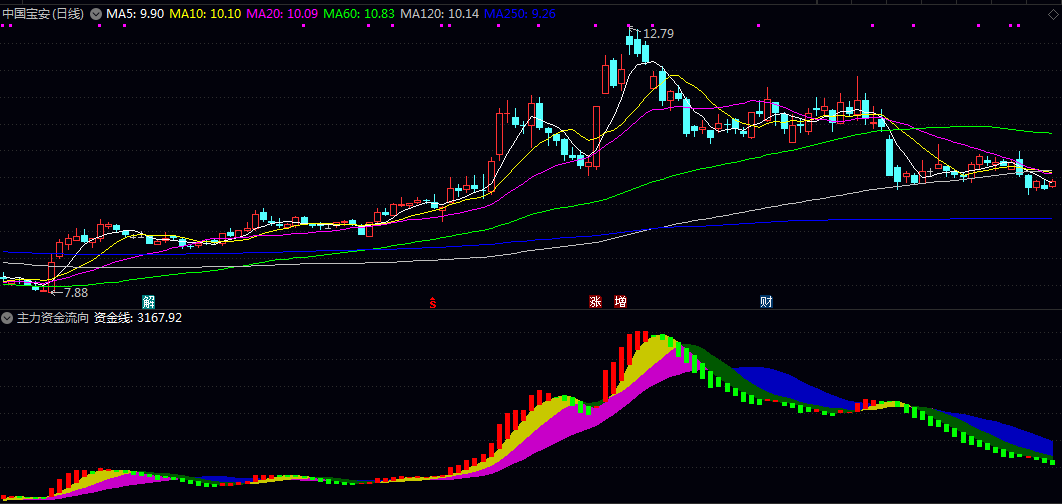This screenshot has height=504, width=1062.
Task: Open the red S event marker
Action: 433,302
